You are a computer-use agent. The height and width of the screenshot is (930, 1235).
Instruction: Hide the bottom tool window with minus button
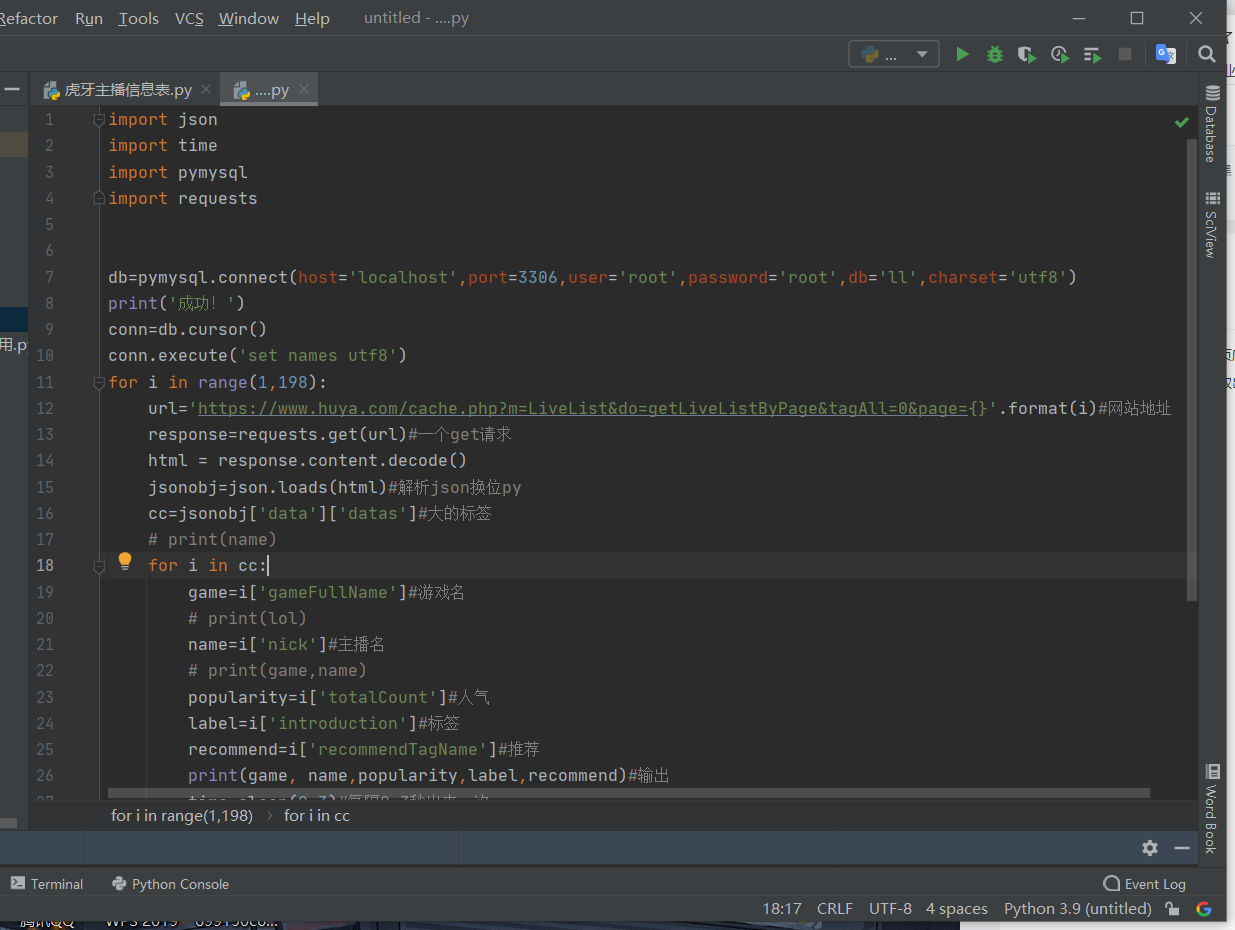pos(1182,848)
